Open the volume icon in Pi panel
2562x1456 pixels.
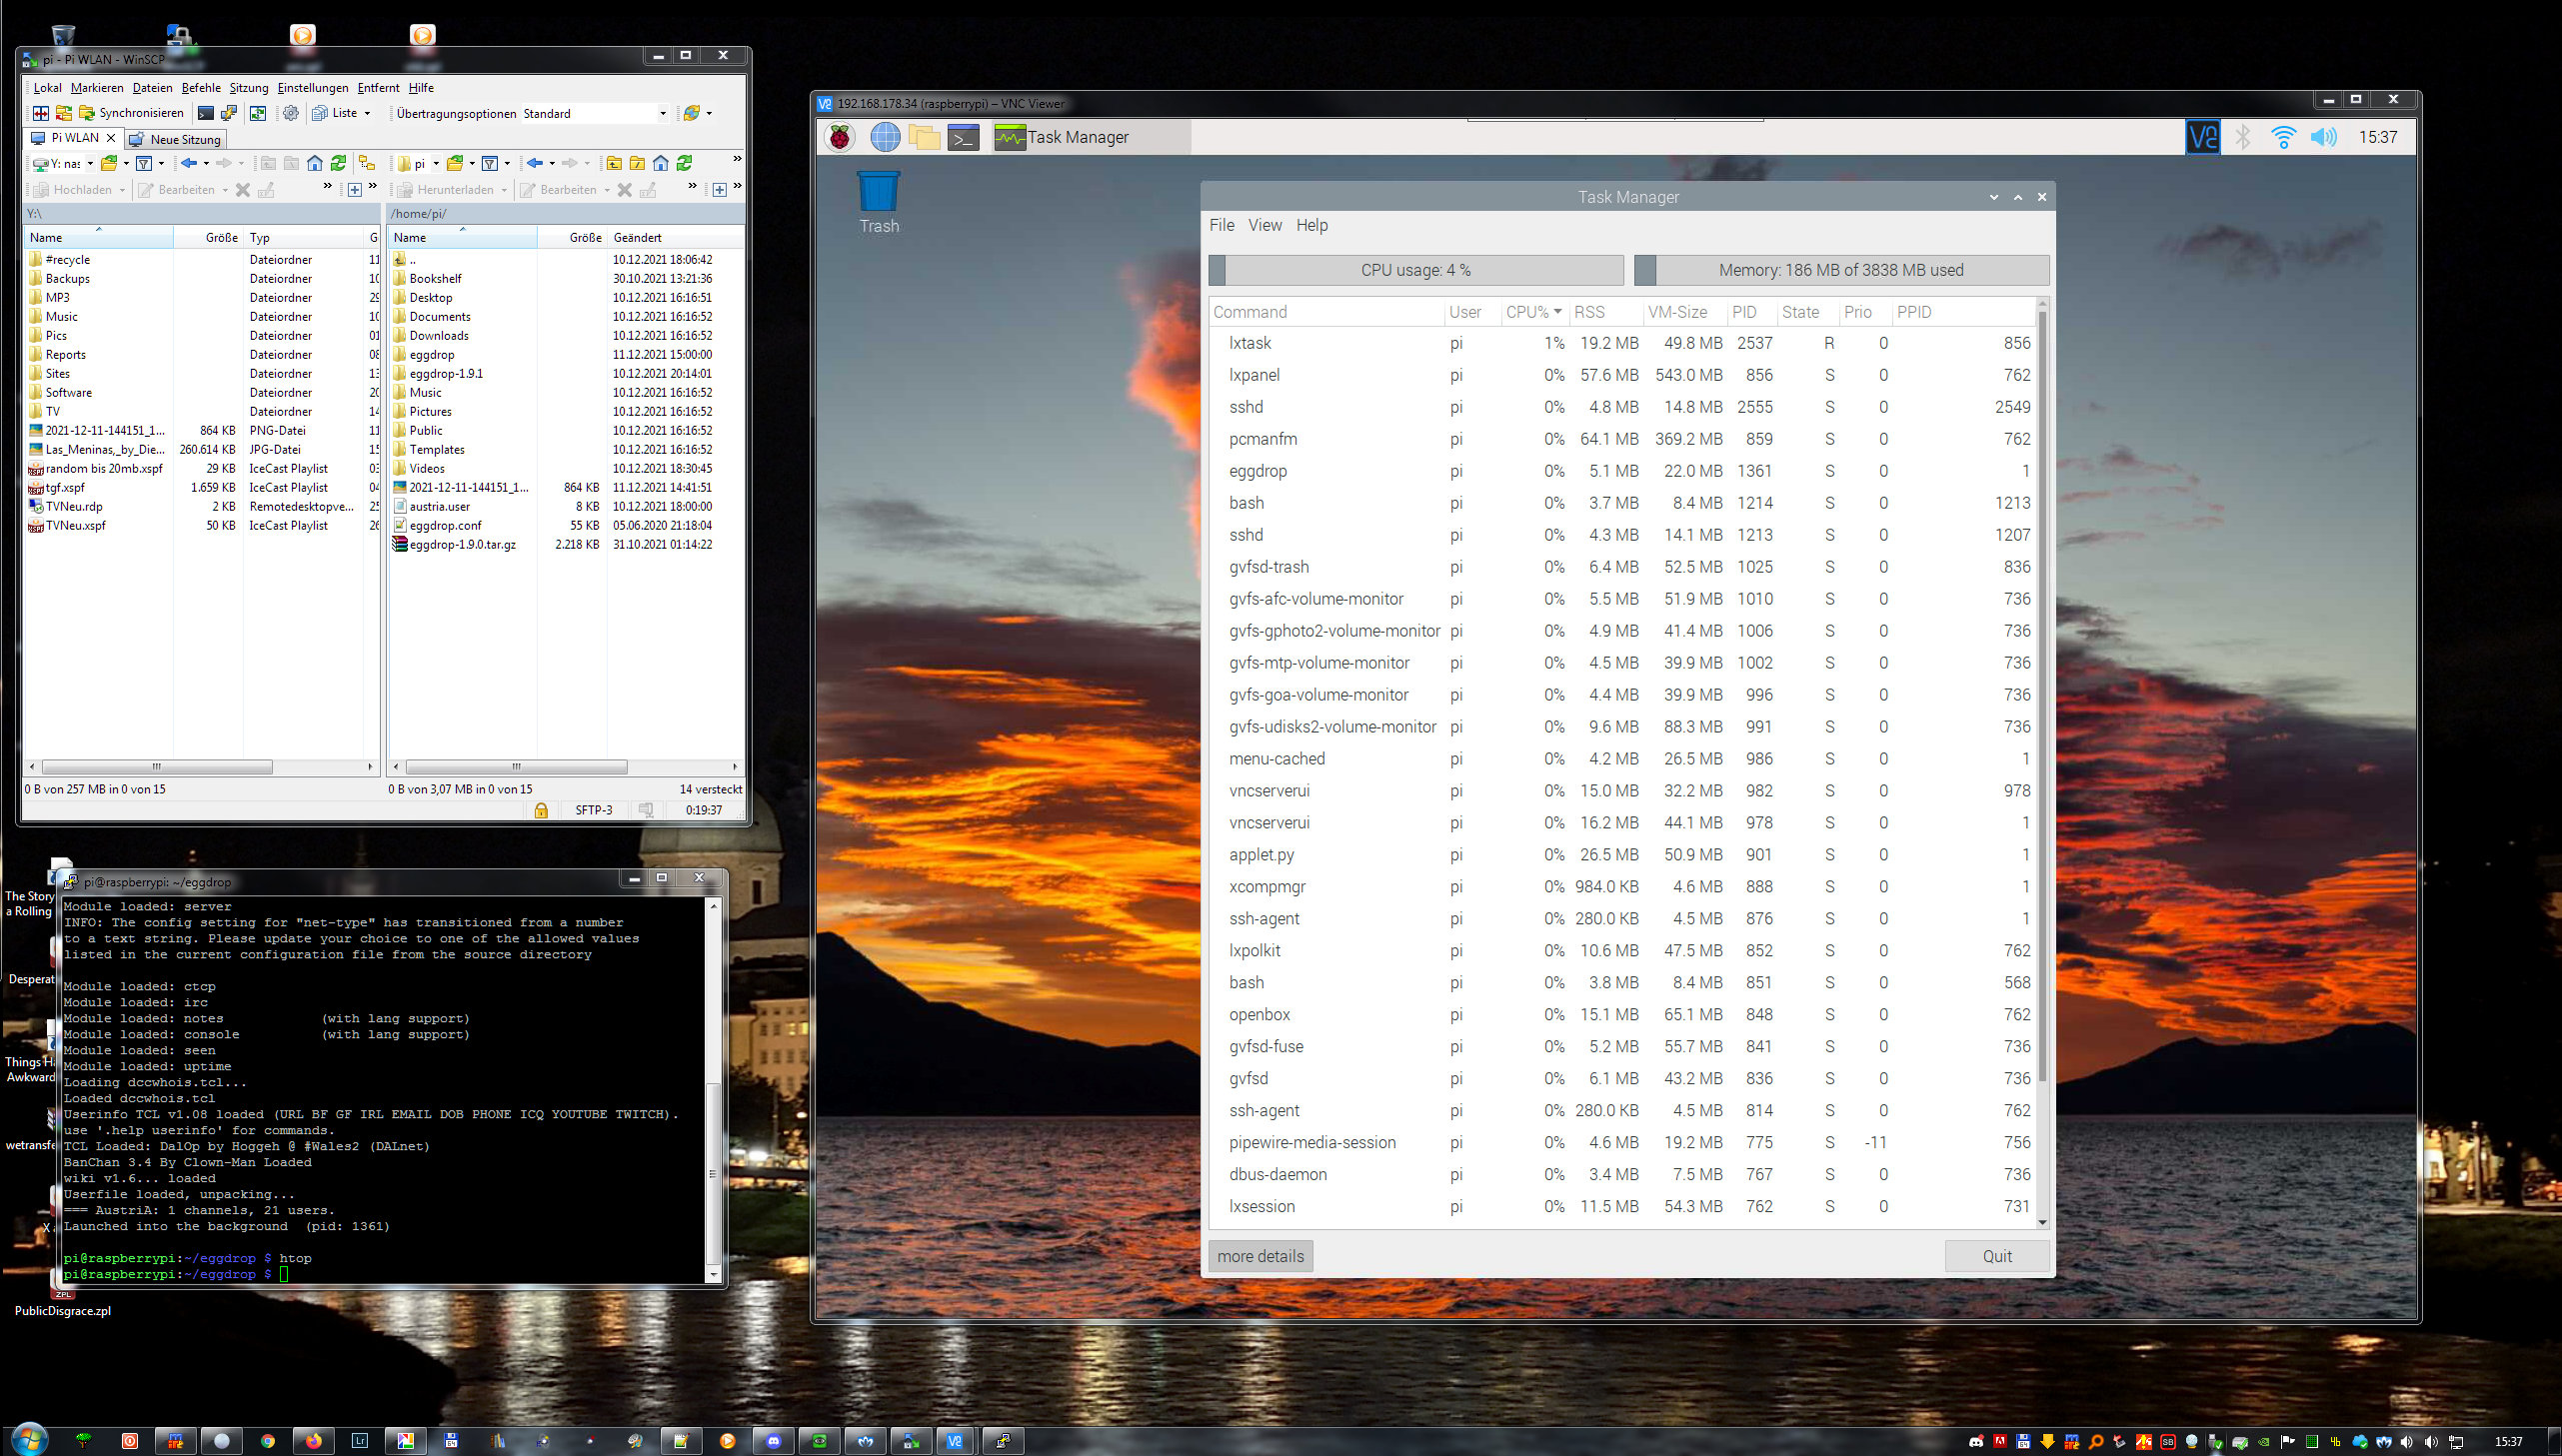pos(2322,137)
